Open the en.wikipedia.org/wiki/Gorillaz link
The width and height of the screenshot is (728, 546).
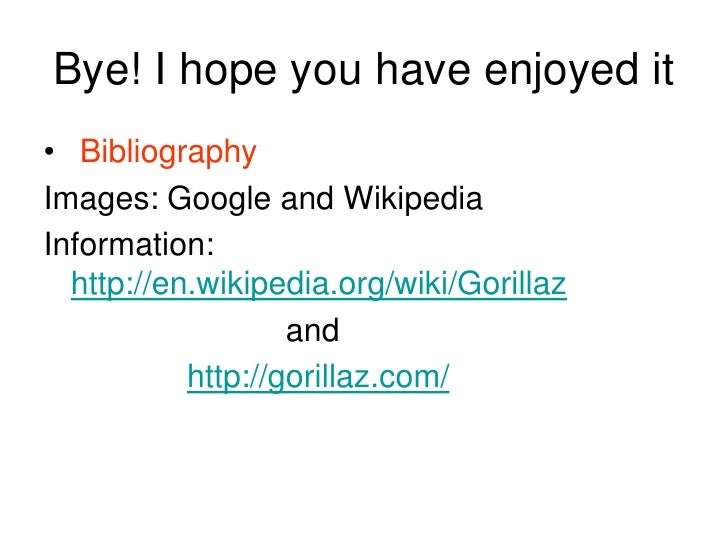318,284
